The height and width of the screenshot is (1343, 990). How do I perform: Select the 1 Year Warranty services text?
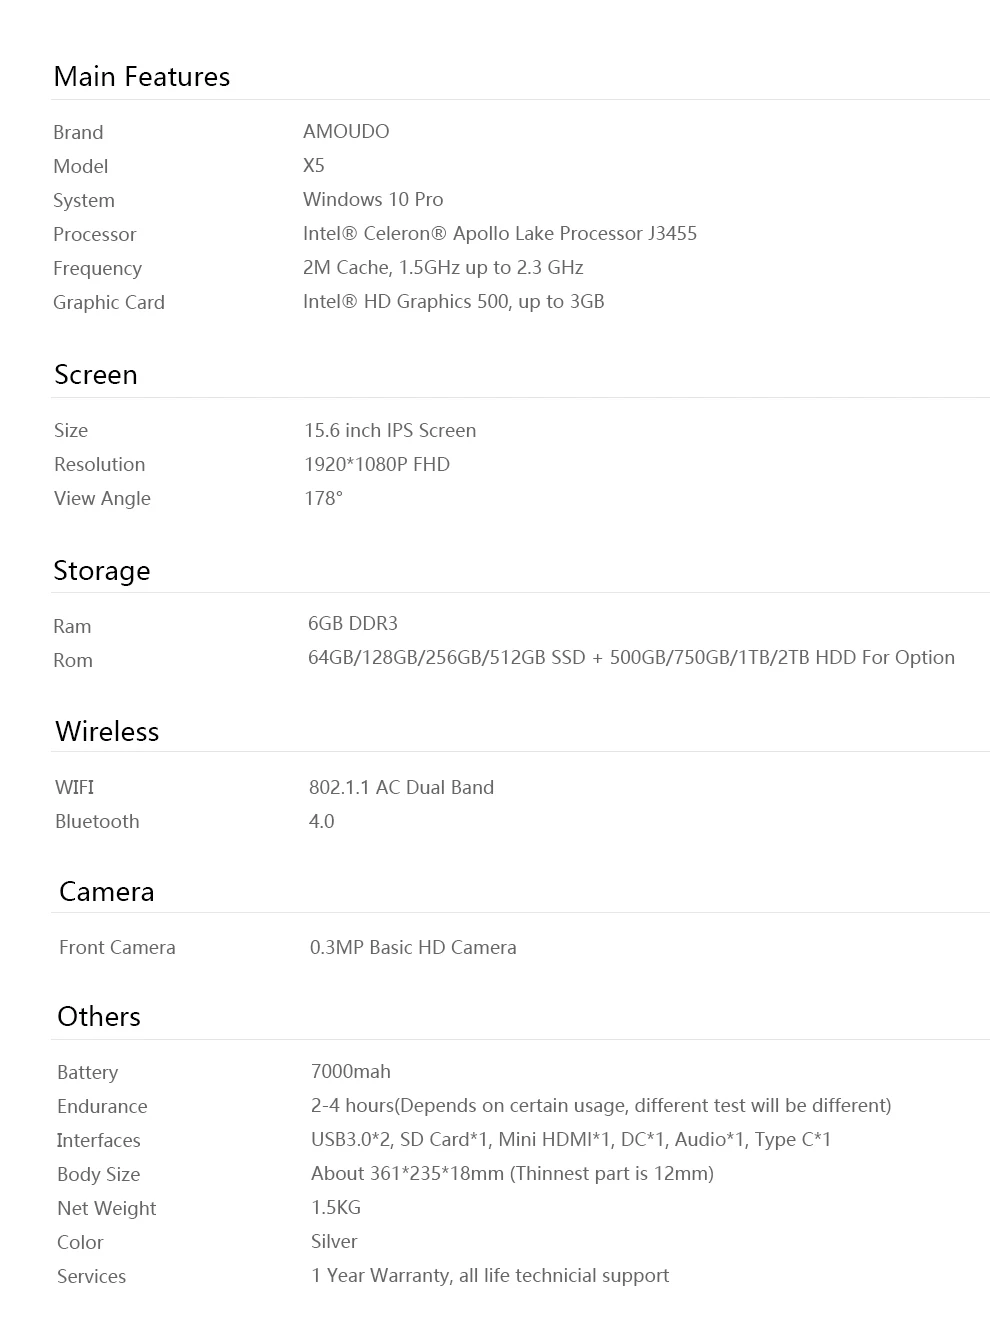490,1275
